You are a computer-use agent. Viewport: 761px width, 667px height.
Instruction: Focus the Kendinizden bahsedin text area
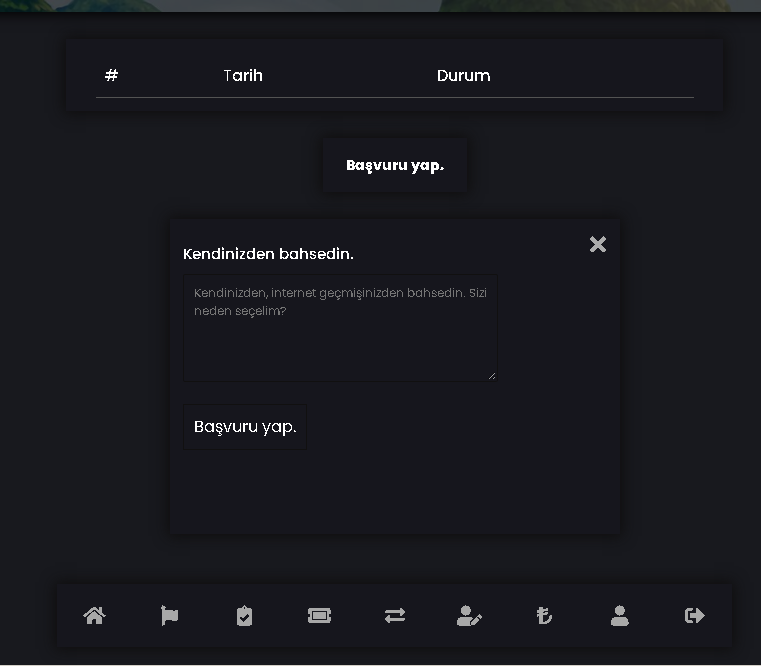tap(340, 328)
